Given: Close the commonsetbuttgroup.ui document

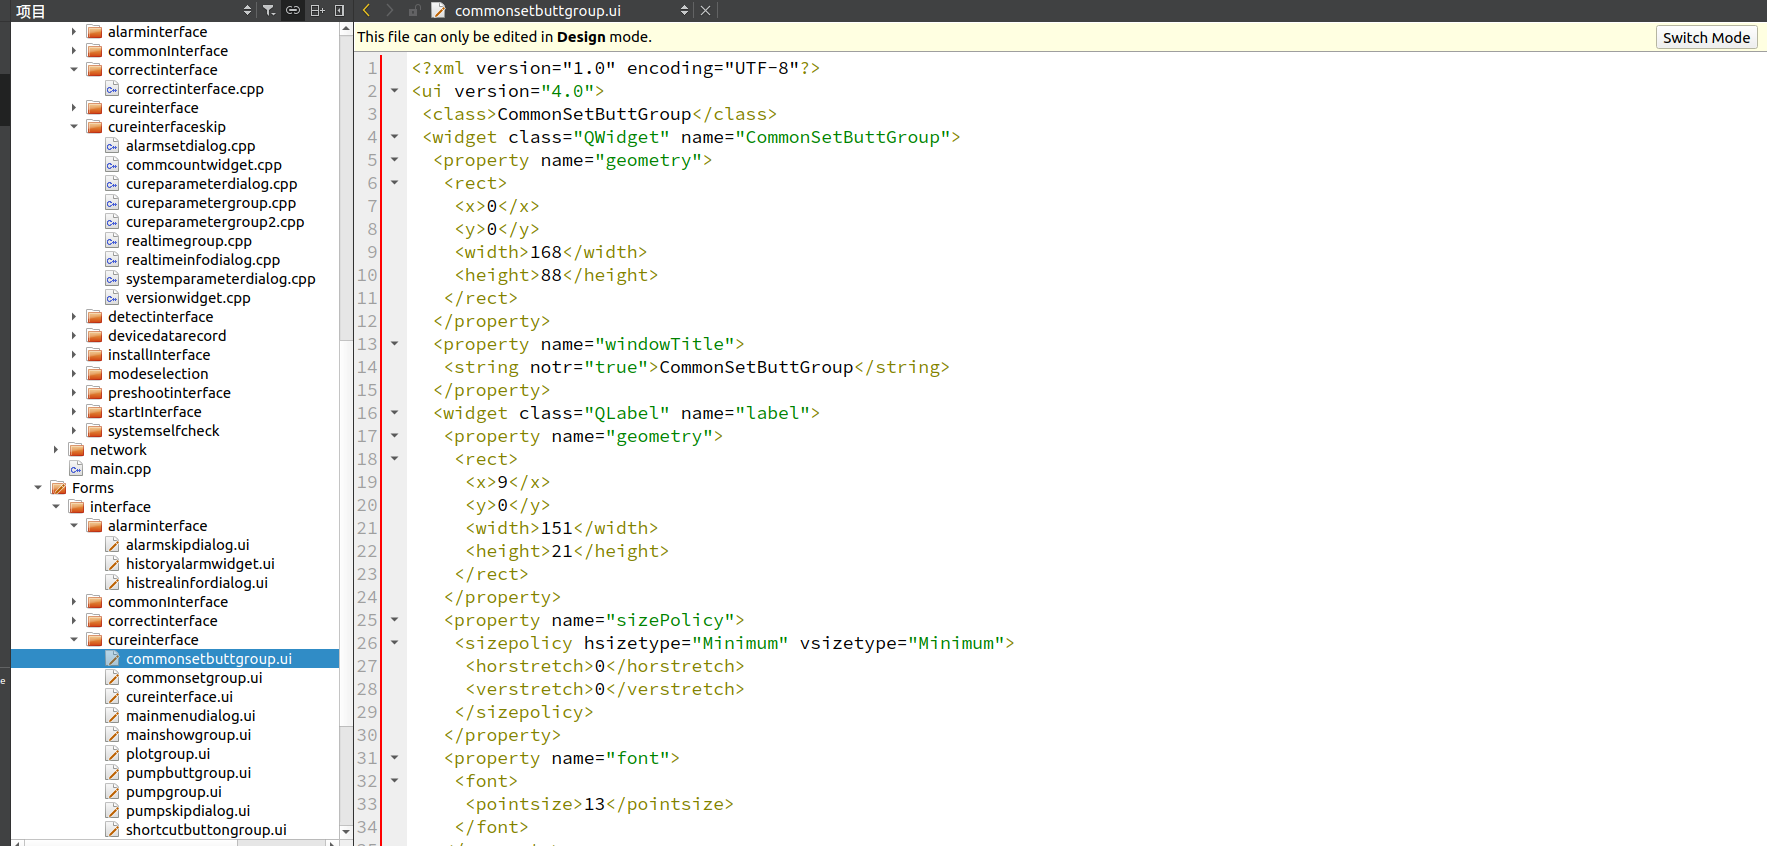Looking at the screenshot, I should click(x=705, y=10).
